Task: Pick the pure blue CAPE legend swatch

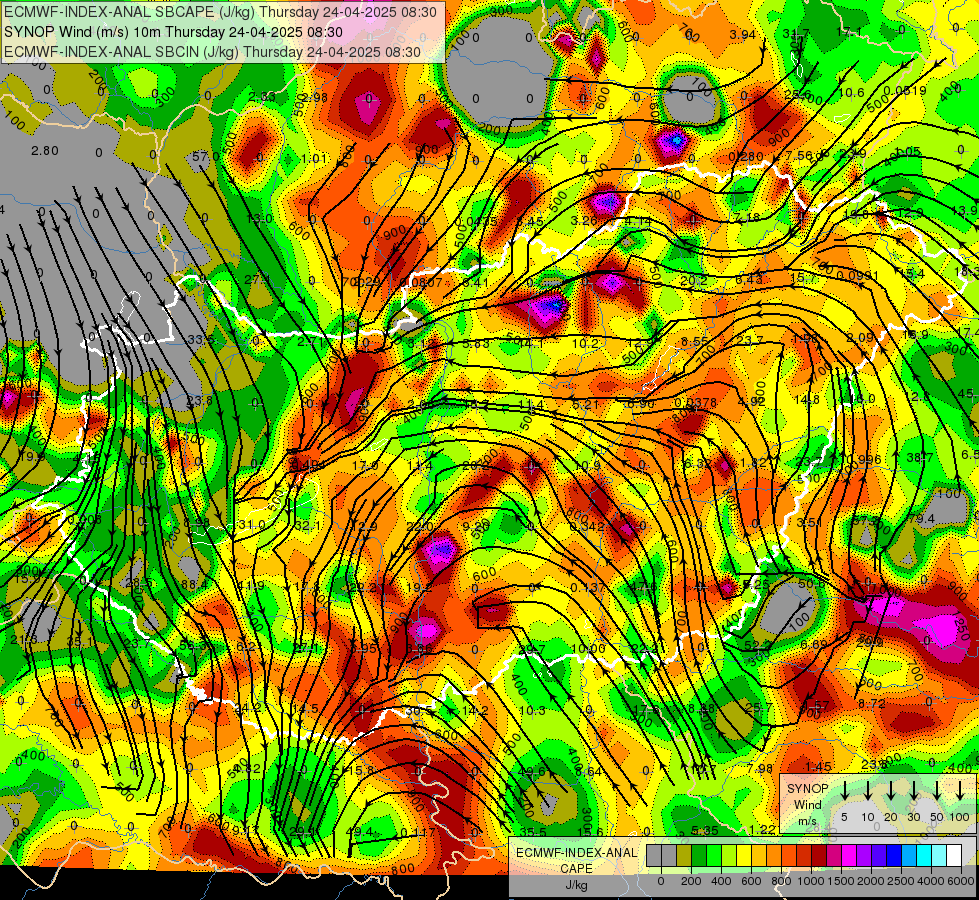Action: (x=893, y=856)
